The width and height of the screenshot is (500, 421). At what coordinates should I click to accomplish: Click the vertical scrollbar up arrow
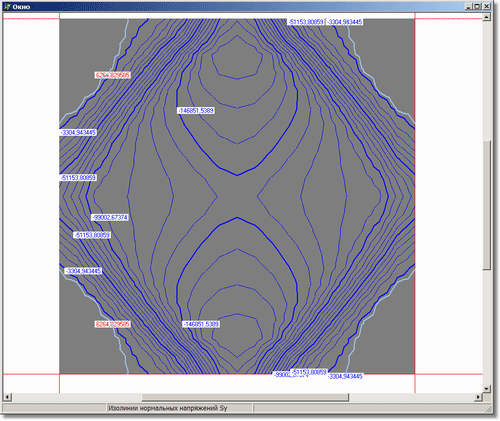[x=487, y=17]
